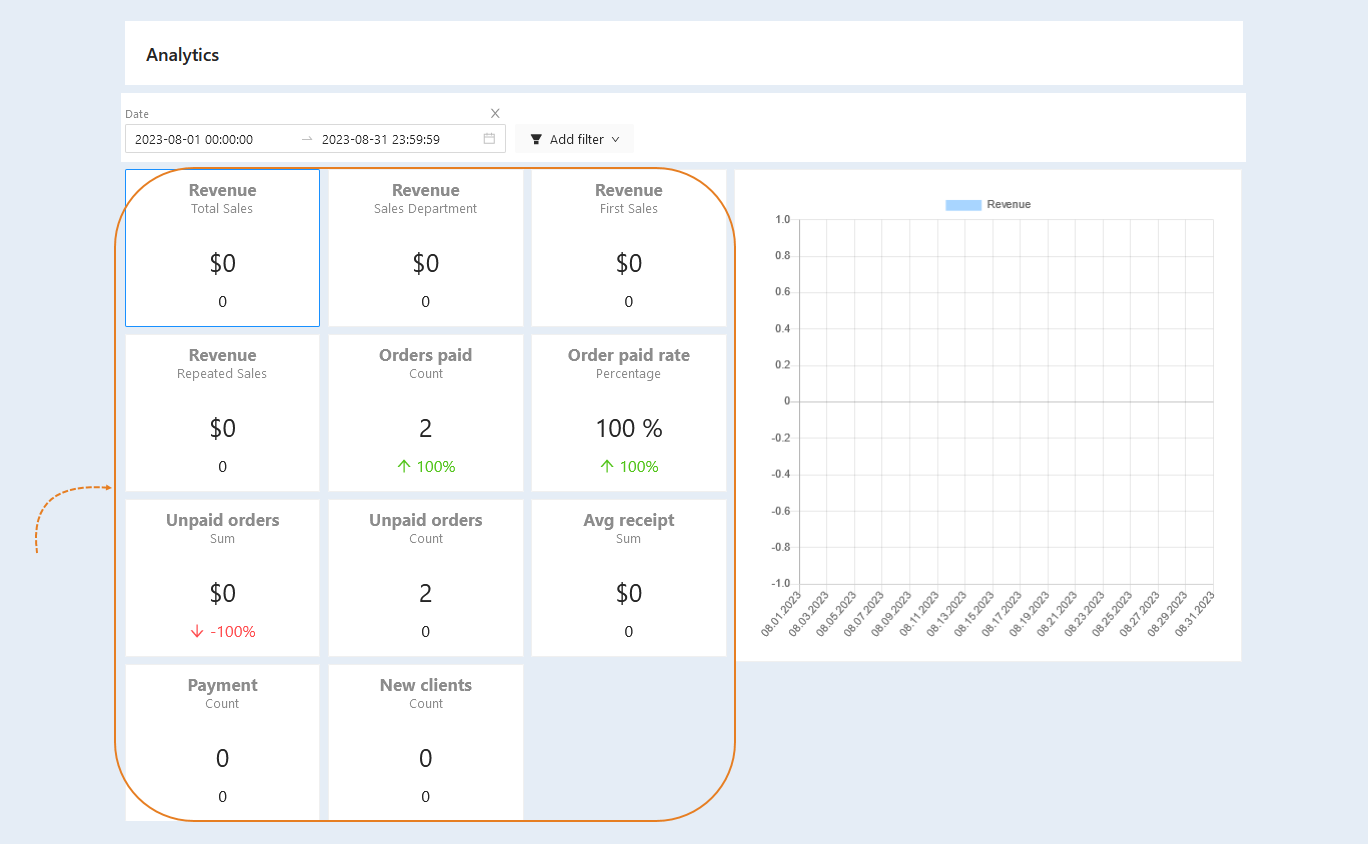Open the New clients Count card
1368x844 pixels.
(x=426, y=743)
